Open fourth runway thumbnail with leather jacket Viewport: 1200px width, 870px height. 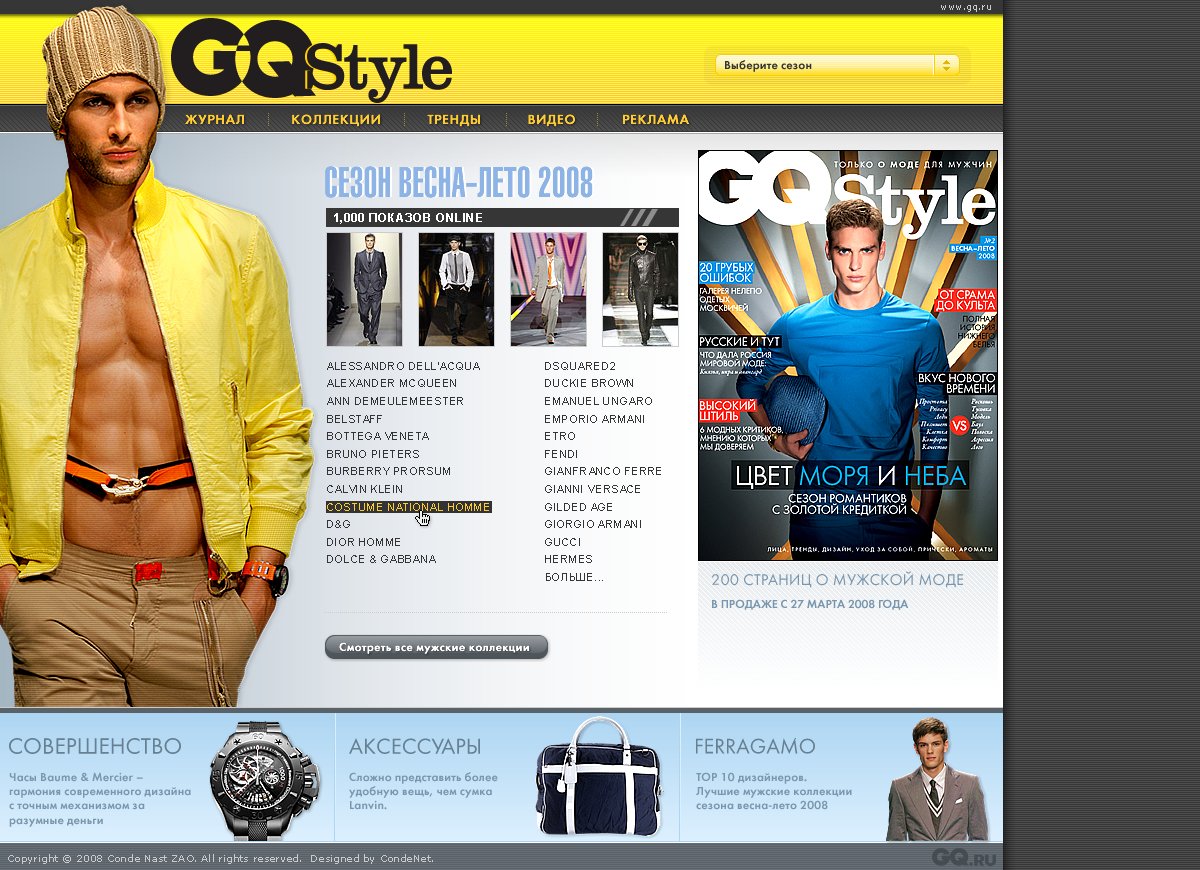pyautogui.click(x=640, y=290)
